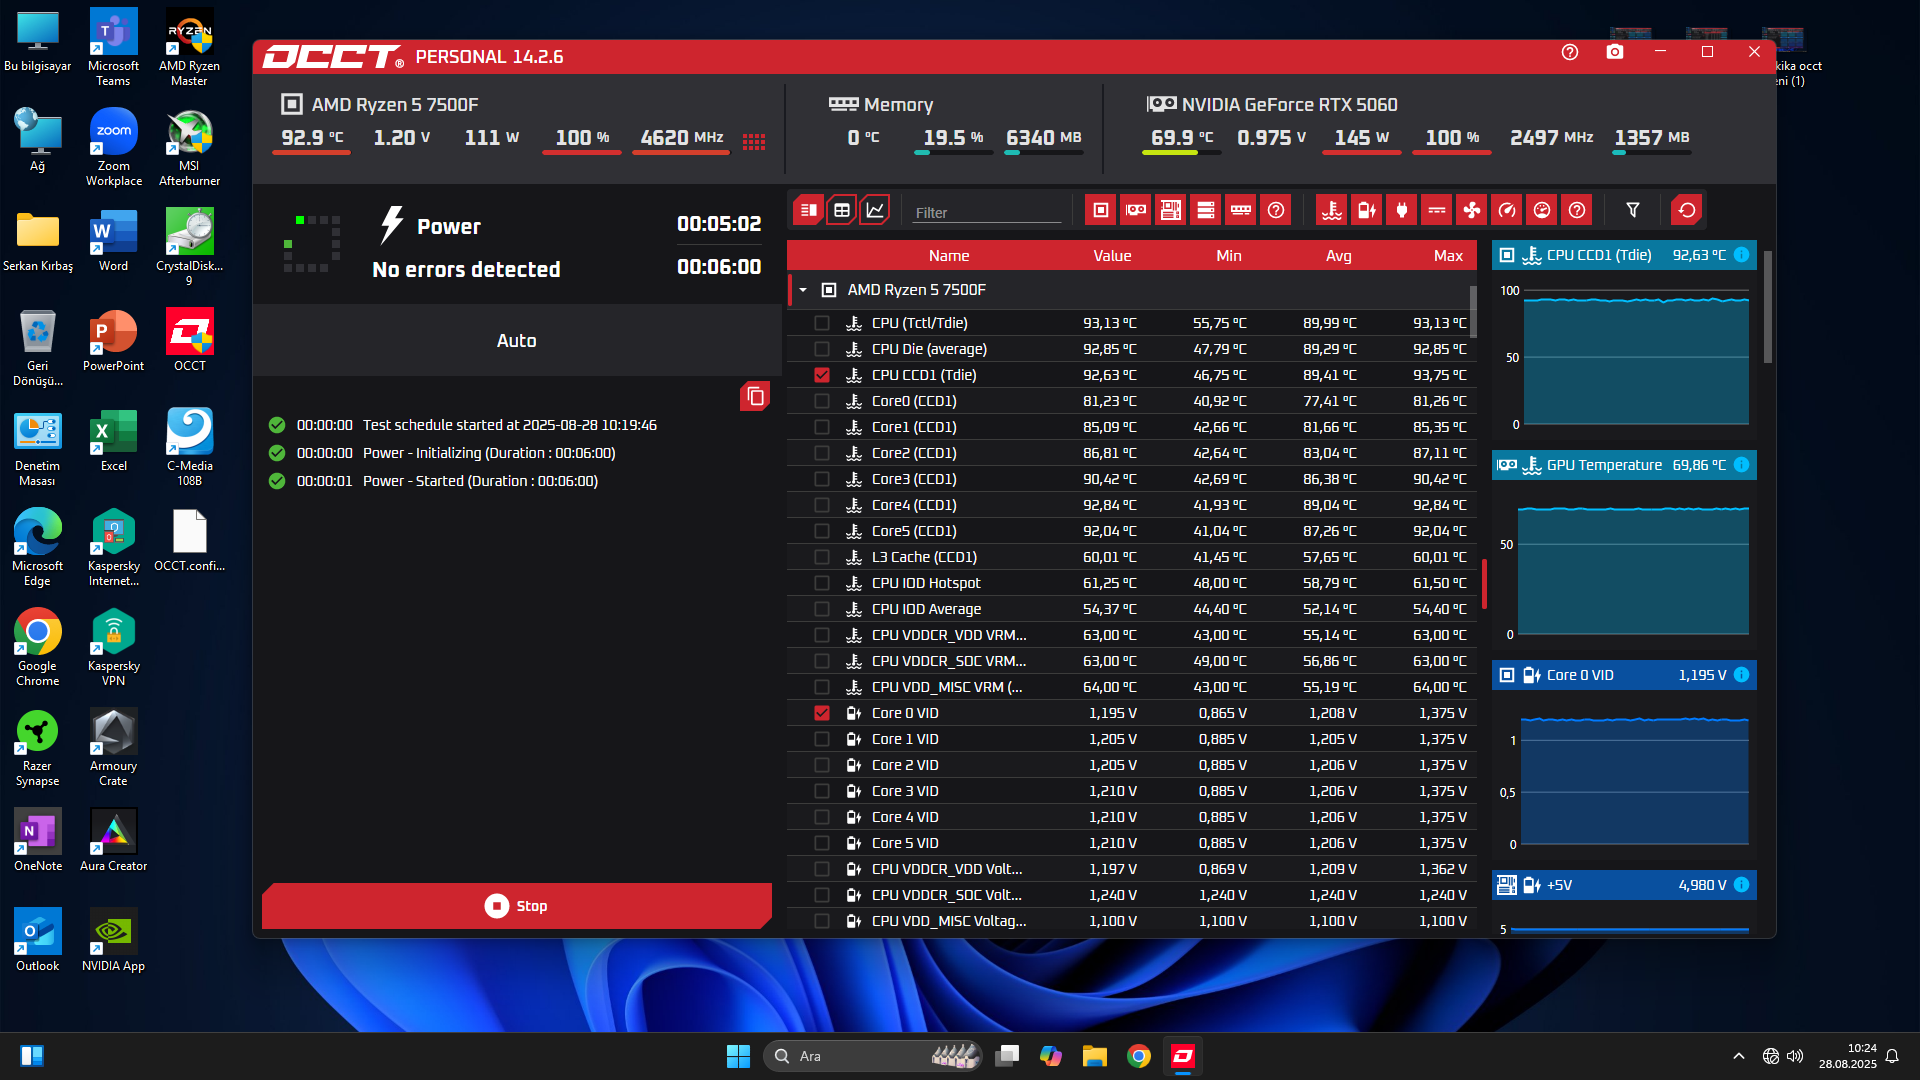Toggle usage dial filter icon

coord(1542,210)
